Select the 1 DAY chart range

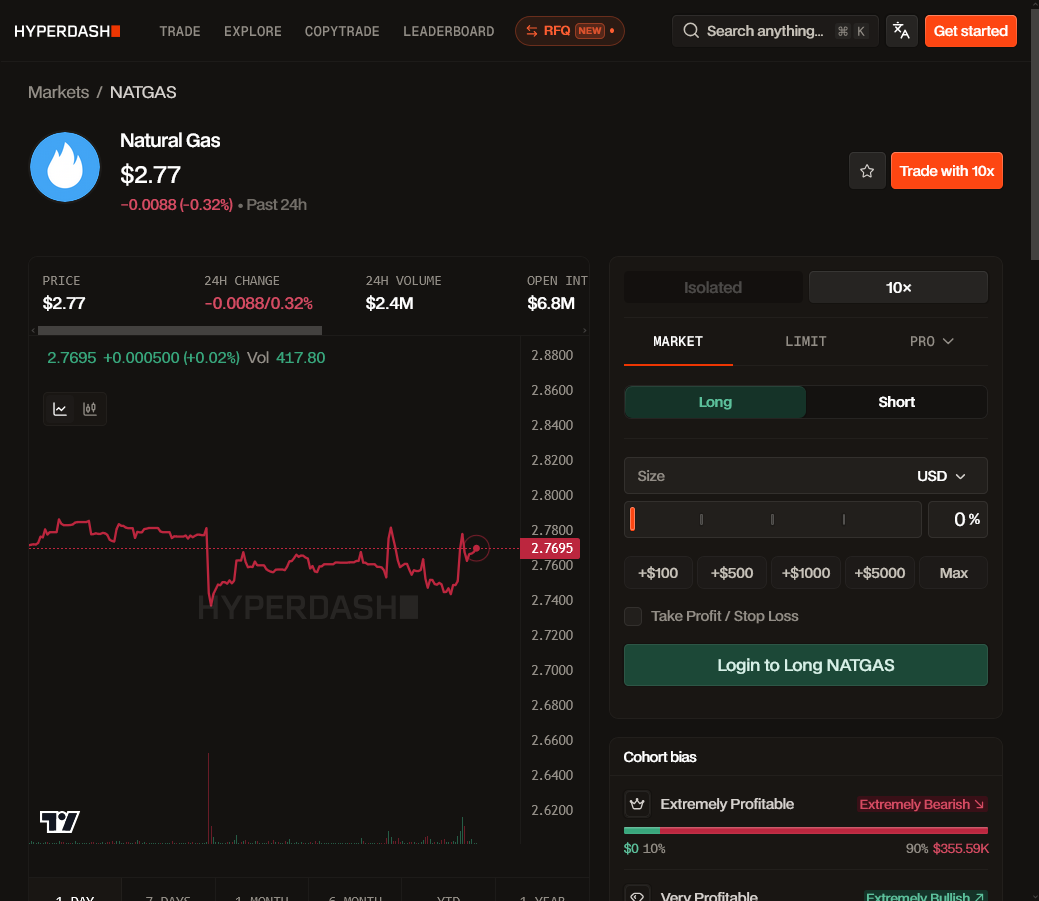click(75, 892)
